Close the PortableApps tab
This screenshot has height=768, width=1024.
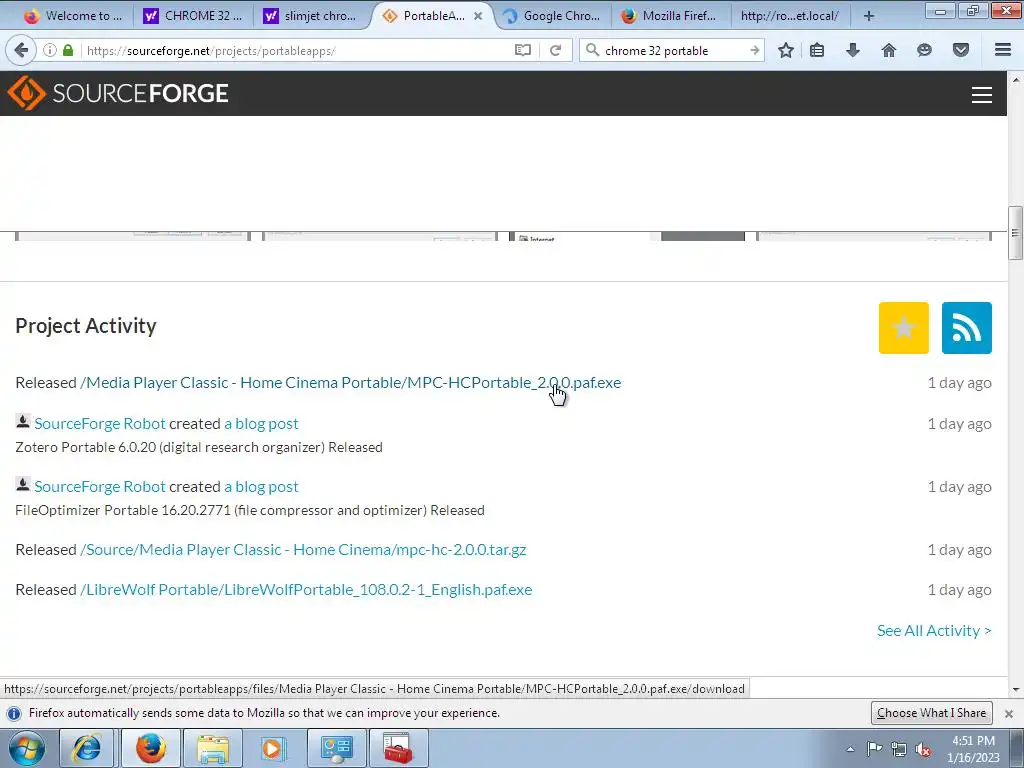(x=478, y=16)
